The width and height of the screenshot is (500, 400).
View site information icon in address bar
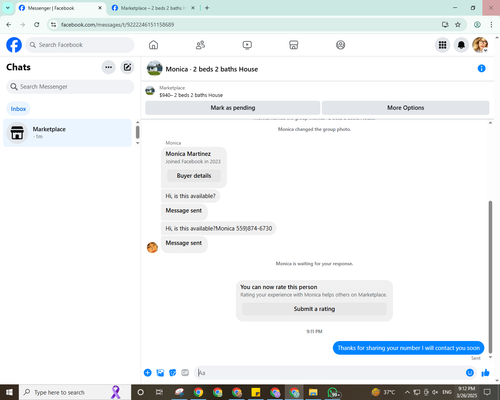click(53, 25)
